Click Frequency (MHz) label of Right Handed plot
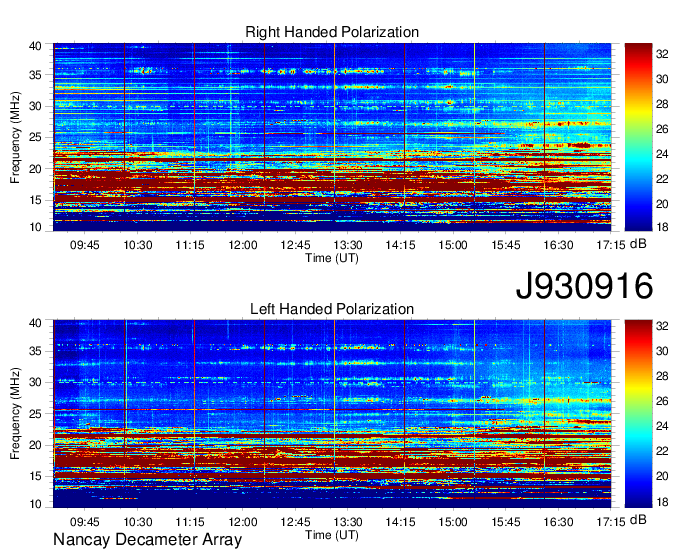The image size is (680, 552). 15,137
